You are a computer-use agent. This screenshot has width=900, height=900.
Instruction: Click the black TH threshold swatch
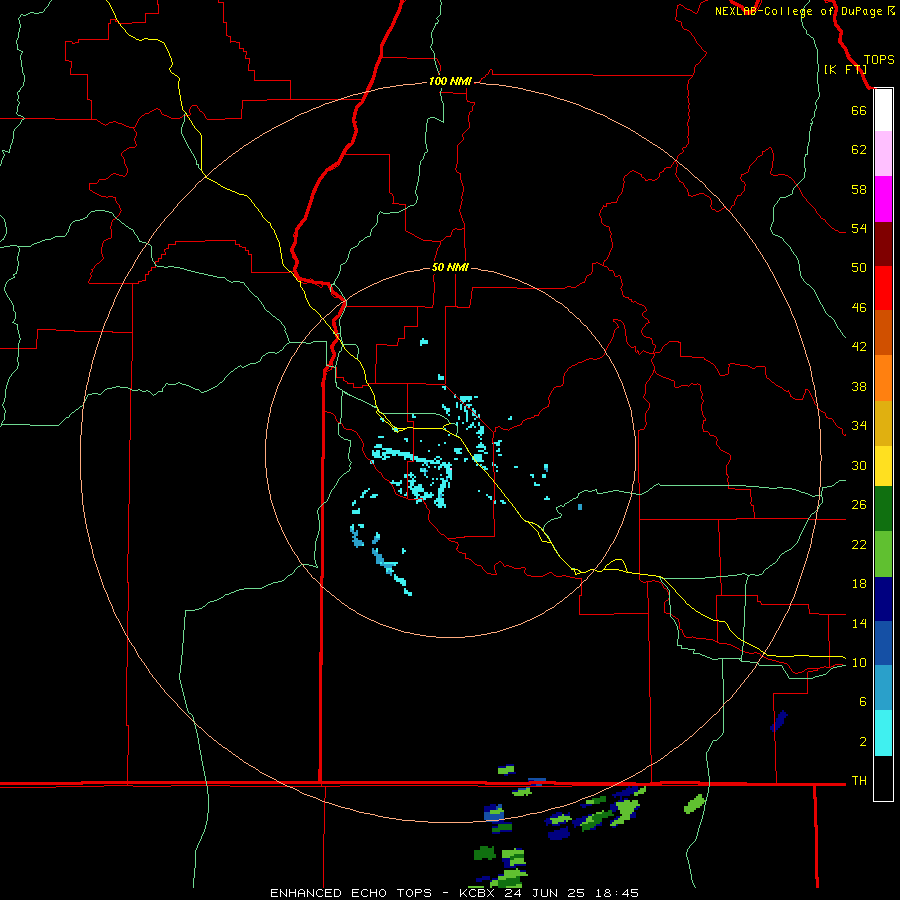pos(883,778)
